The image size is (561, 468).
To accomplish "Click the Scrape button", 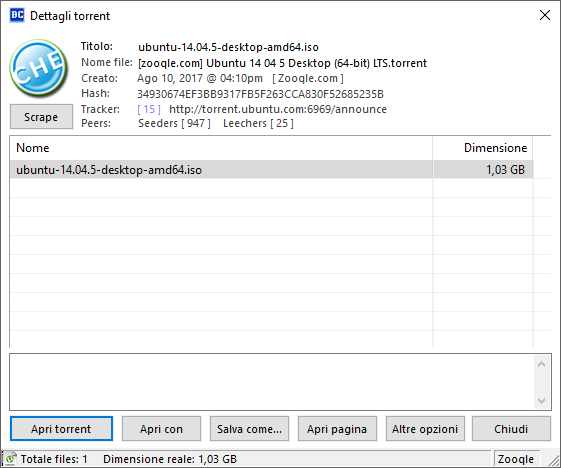I will [x=41, y=117].
